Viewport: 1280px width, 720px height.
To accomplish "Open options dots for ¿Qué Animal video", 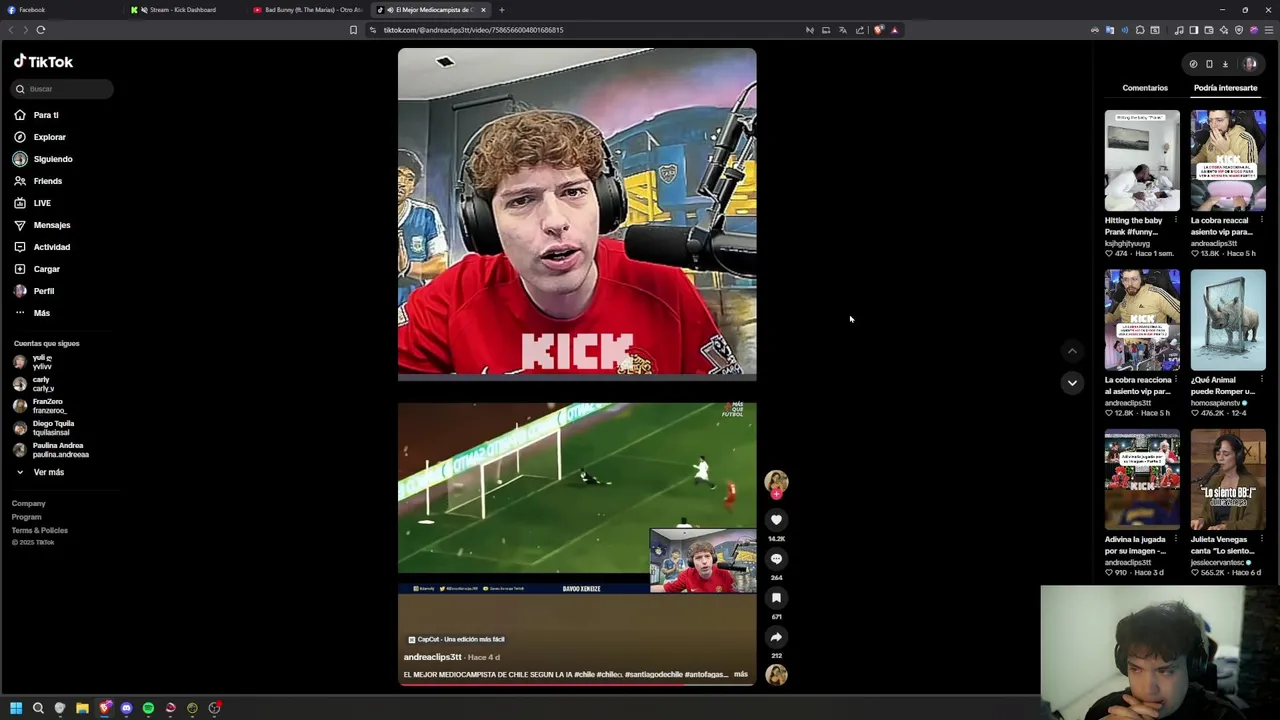I will (x=1262, y=380).
